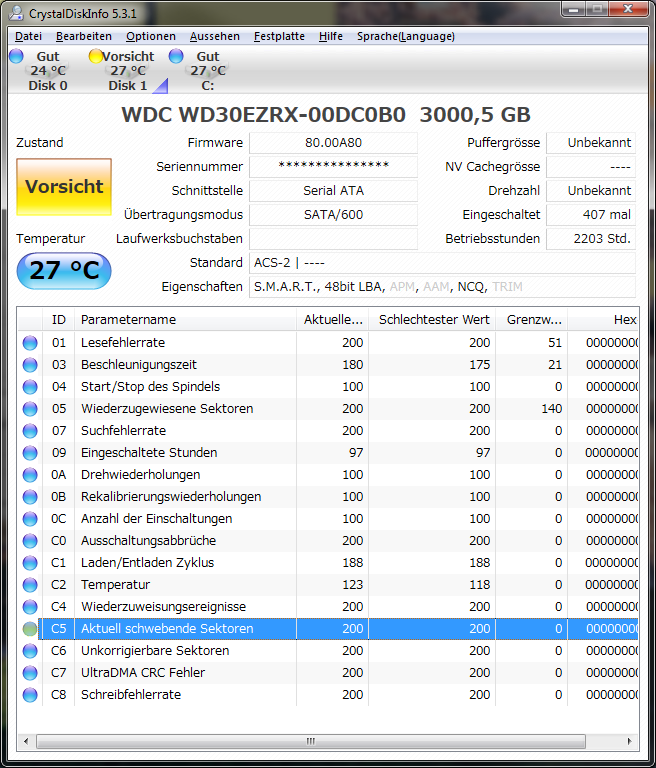The width and height of the screenshot is (656, 768).
Task: Click the Eingeschaltet value 407 mal
Action: click(591, 215)
